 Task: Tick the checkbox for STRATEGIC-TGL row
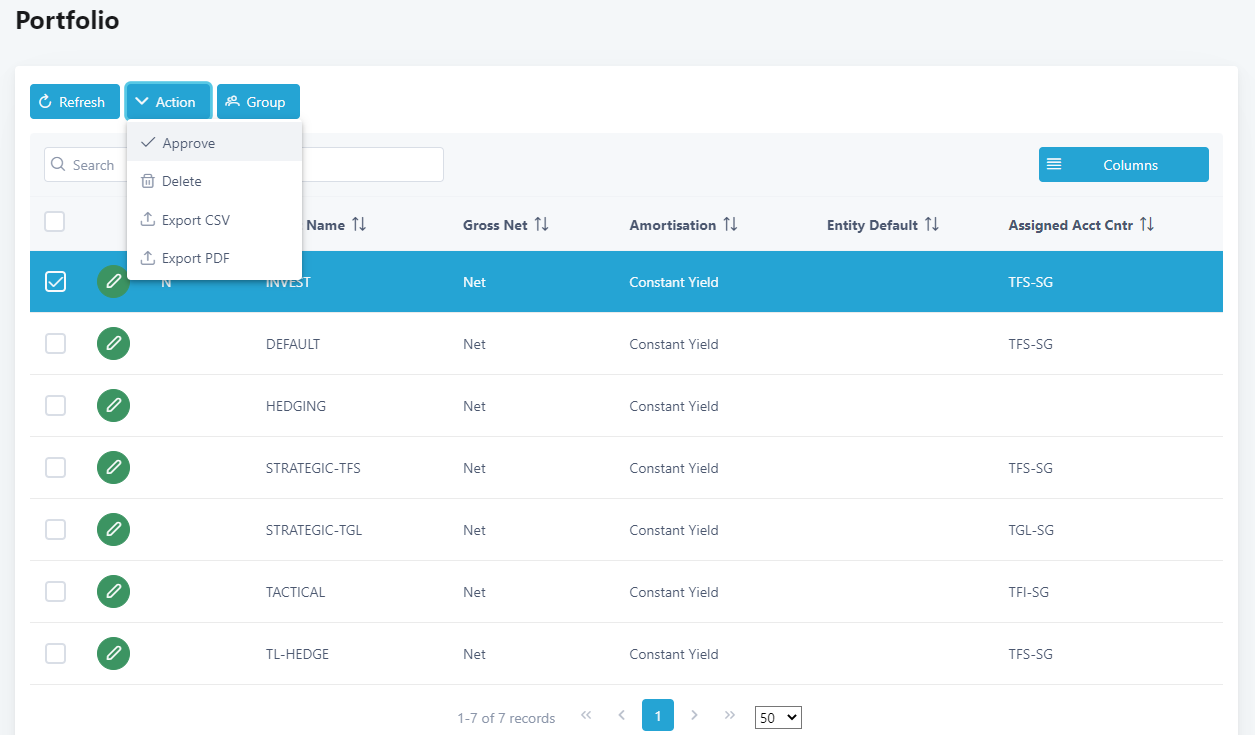[x=56, y=530]
